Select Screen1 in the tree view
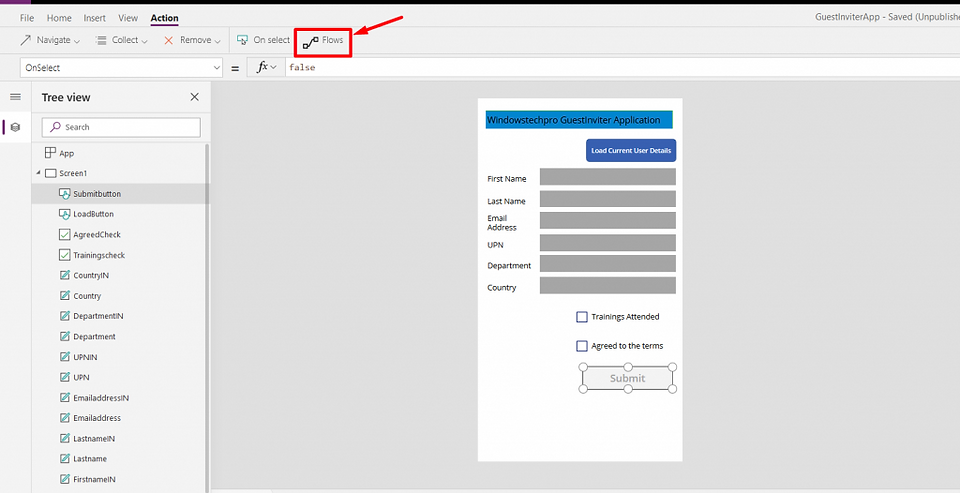The image size is (960, 493). [73, 173]
